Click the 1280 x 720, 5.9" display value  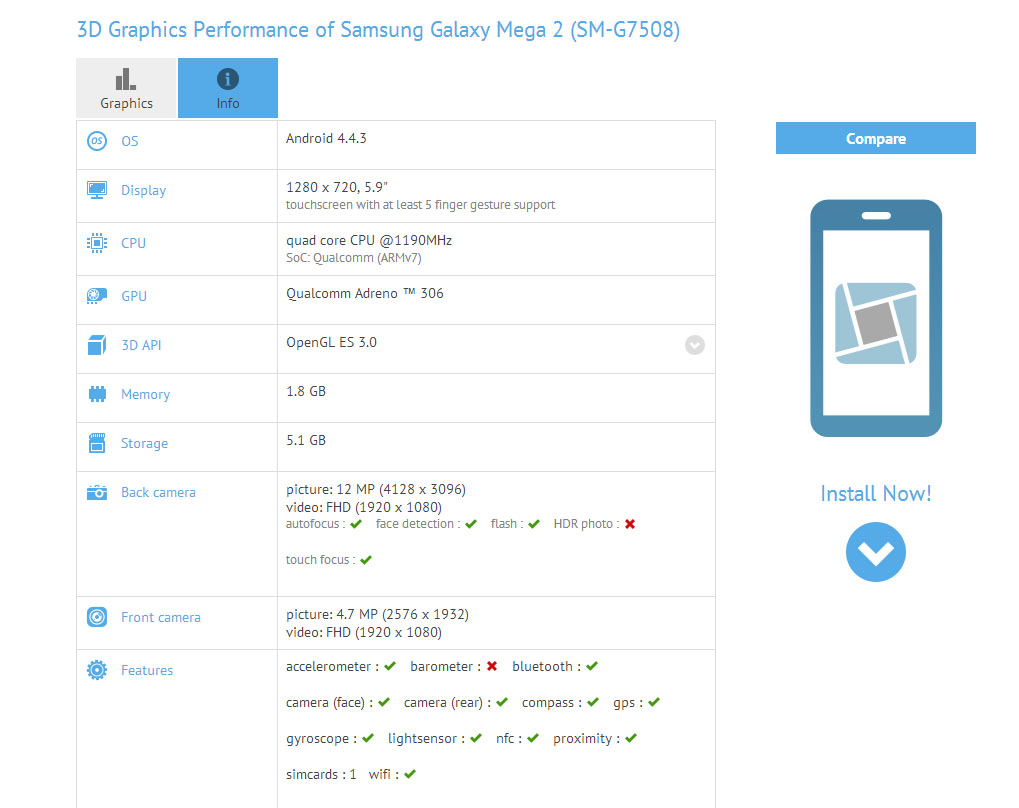[x=337, y=187]
